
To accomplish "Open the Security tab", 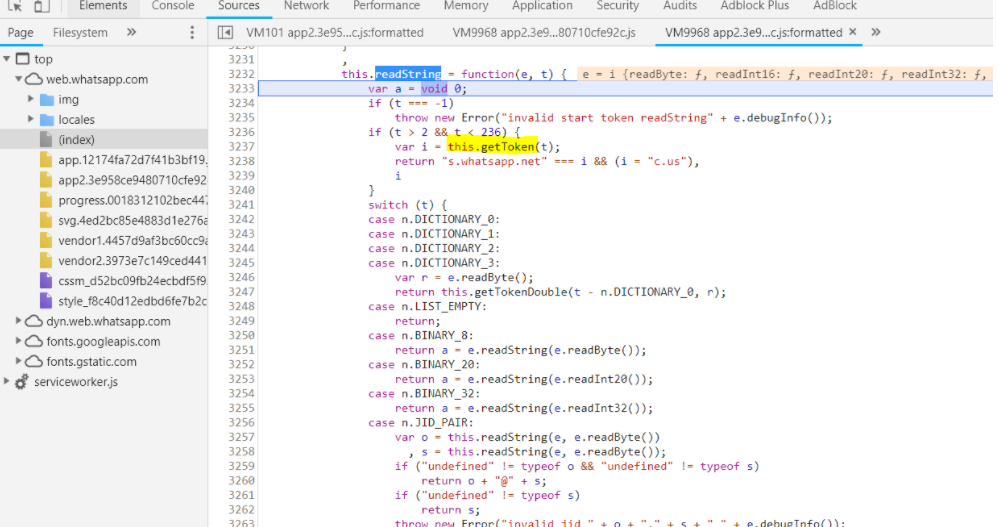I will tap(617, 6).
